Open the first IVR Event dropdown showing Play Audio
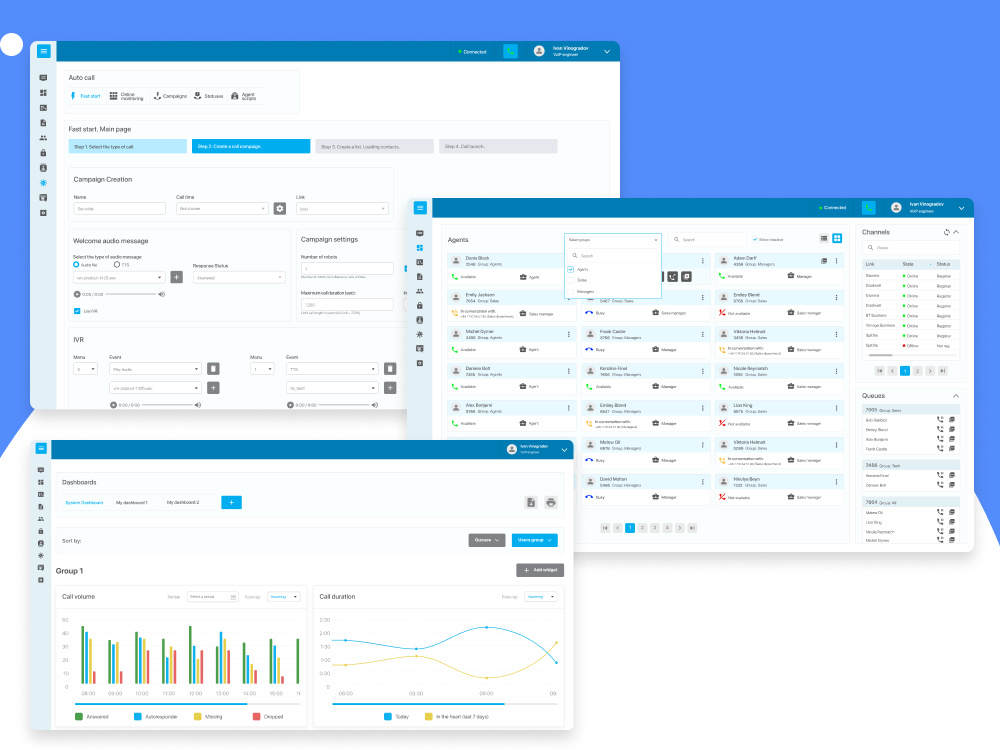Screen dimensions: 1000x750 coord(156,369)
